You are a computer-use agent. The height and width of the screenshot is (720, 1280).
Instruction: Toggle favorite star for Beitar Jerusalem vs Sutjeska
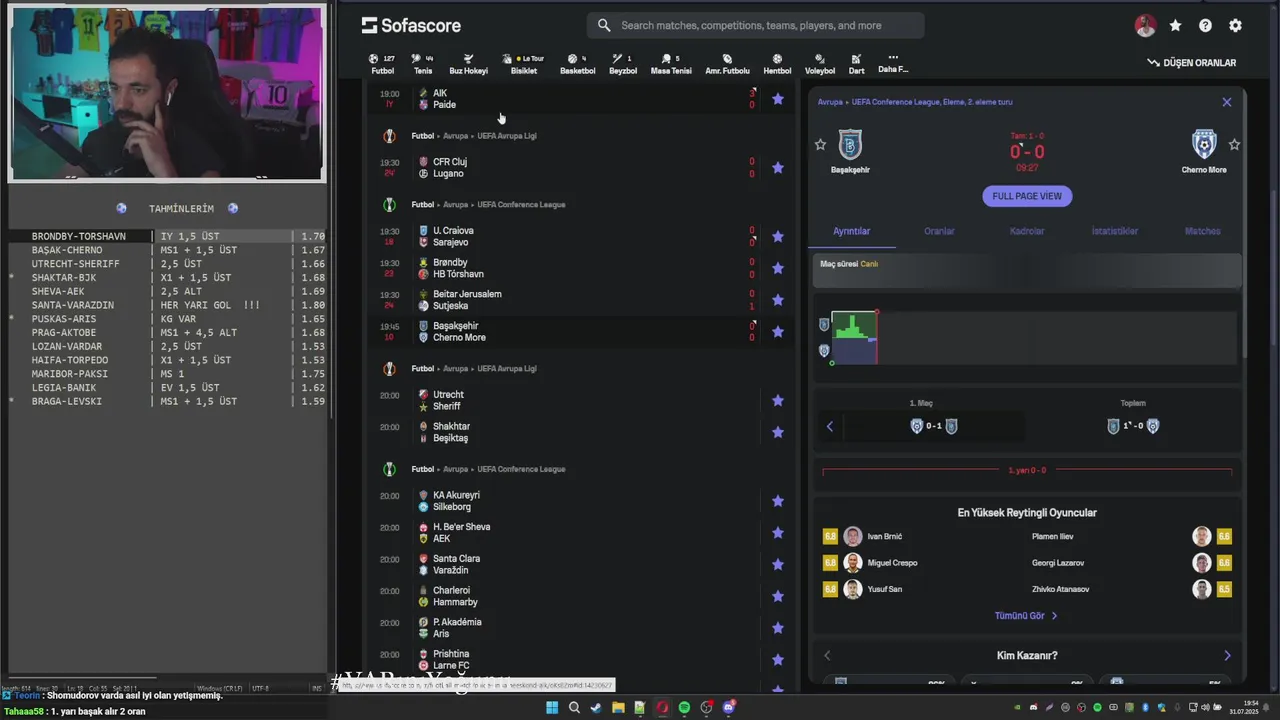(x=777, y=300)
